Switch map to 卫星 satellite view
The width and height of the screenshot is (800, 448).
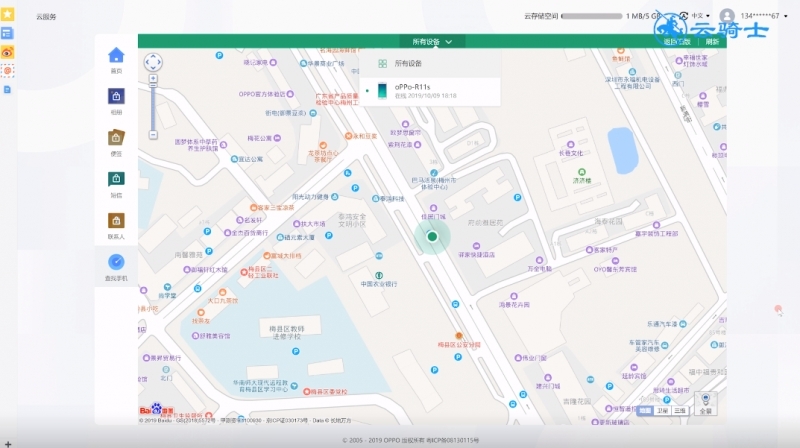point(662,410)
